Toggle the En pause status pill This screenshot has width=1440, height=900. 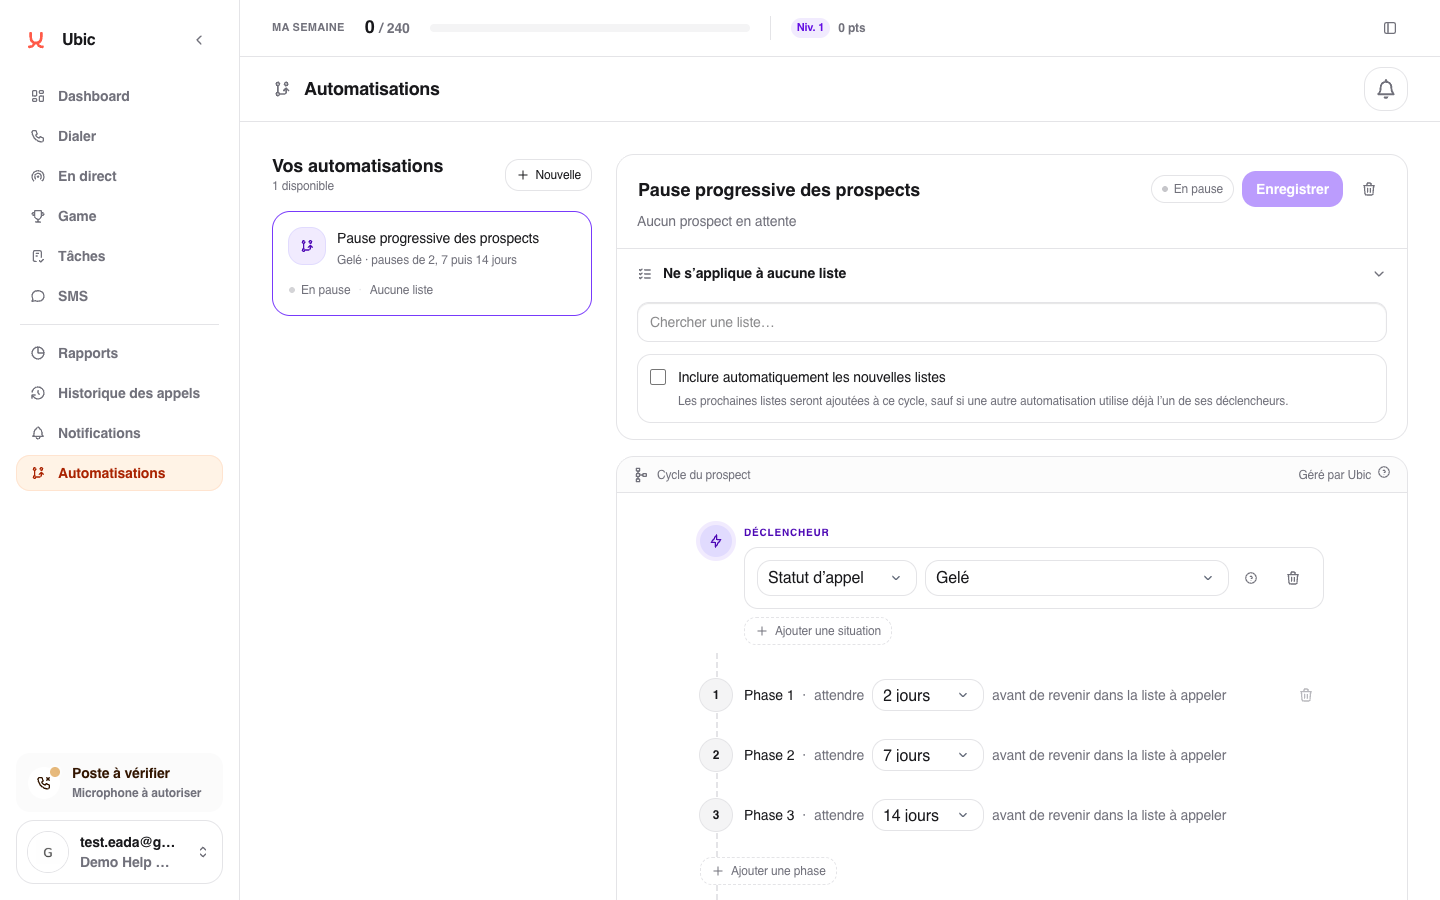[x=1192, y=189]
